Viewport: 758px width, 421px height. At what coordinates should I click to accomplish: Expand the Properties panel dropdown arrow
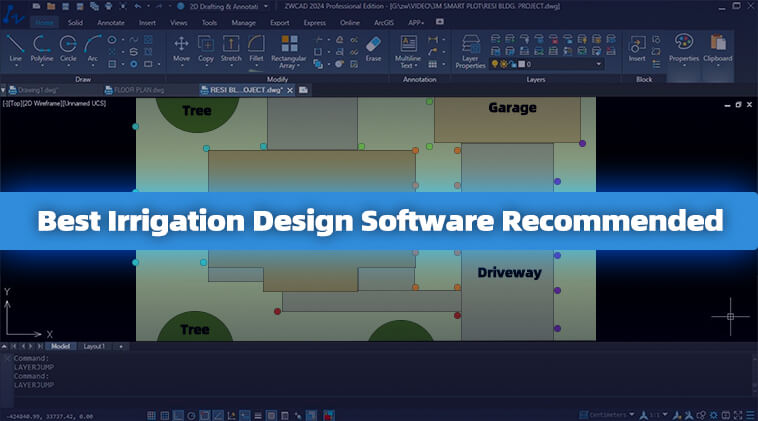(684, 65)
